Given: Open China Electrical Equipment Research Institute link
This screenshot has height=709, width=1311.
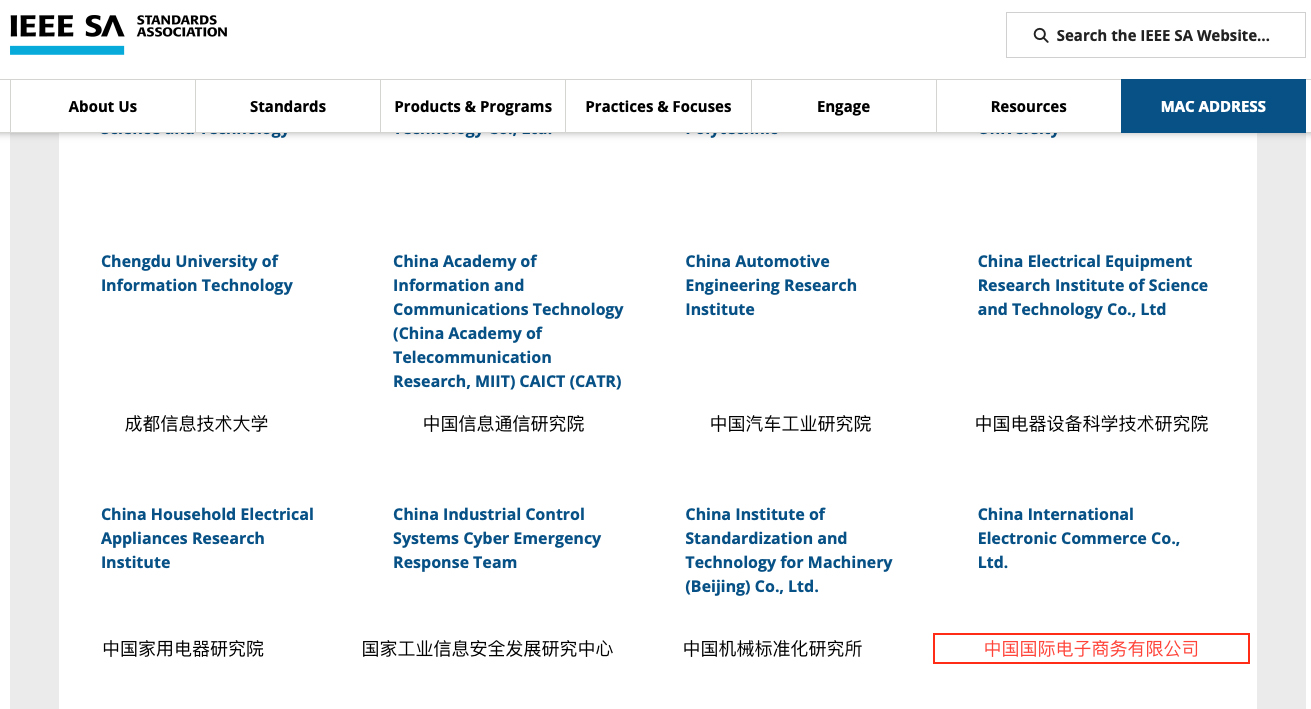Looking at the screenshot, I should pyautogui.click(x=1092, y=285).
